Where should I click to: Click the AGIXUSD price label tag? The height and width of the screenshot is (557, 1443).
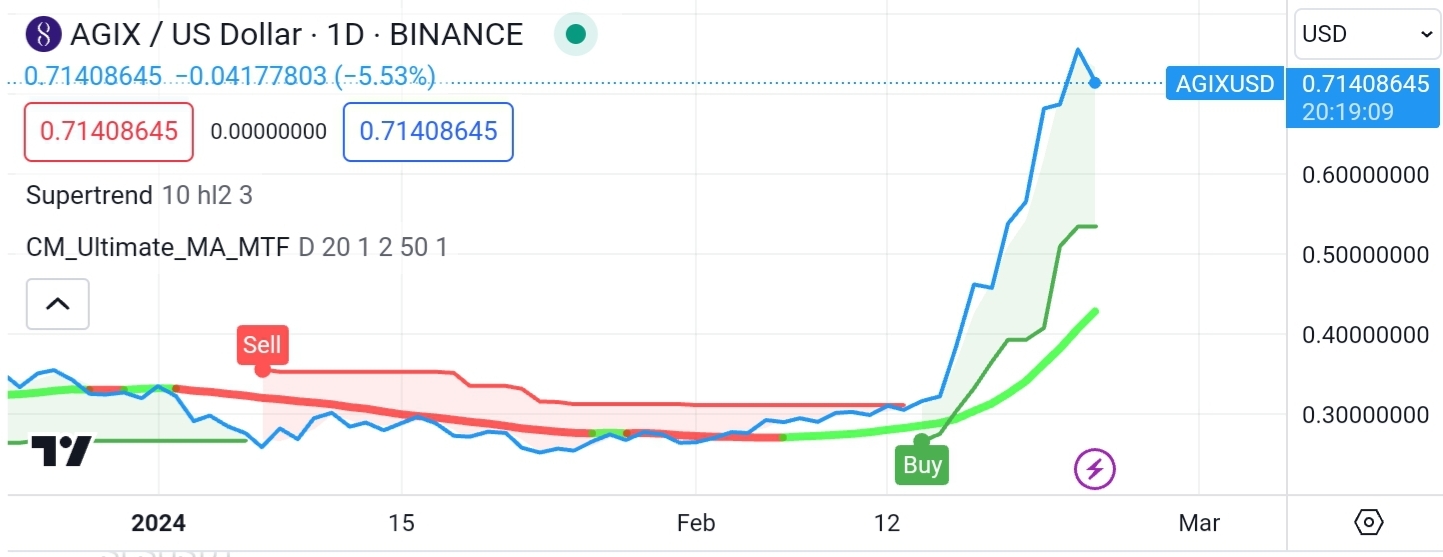pyautogui.click(x=1225, y=84)
